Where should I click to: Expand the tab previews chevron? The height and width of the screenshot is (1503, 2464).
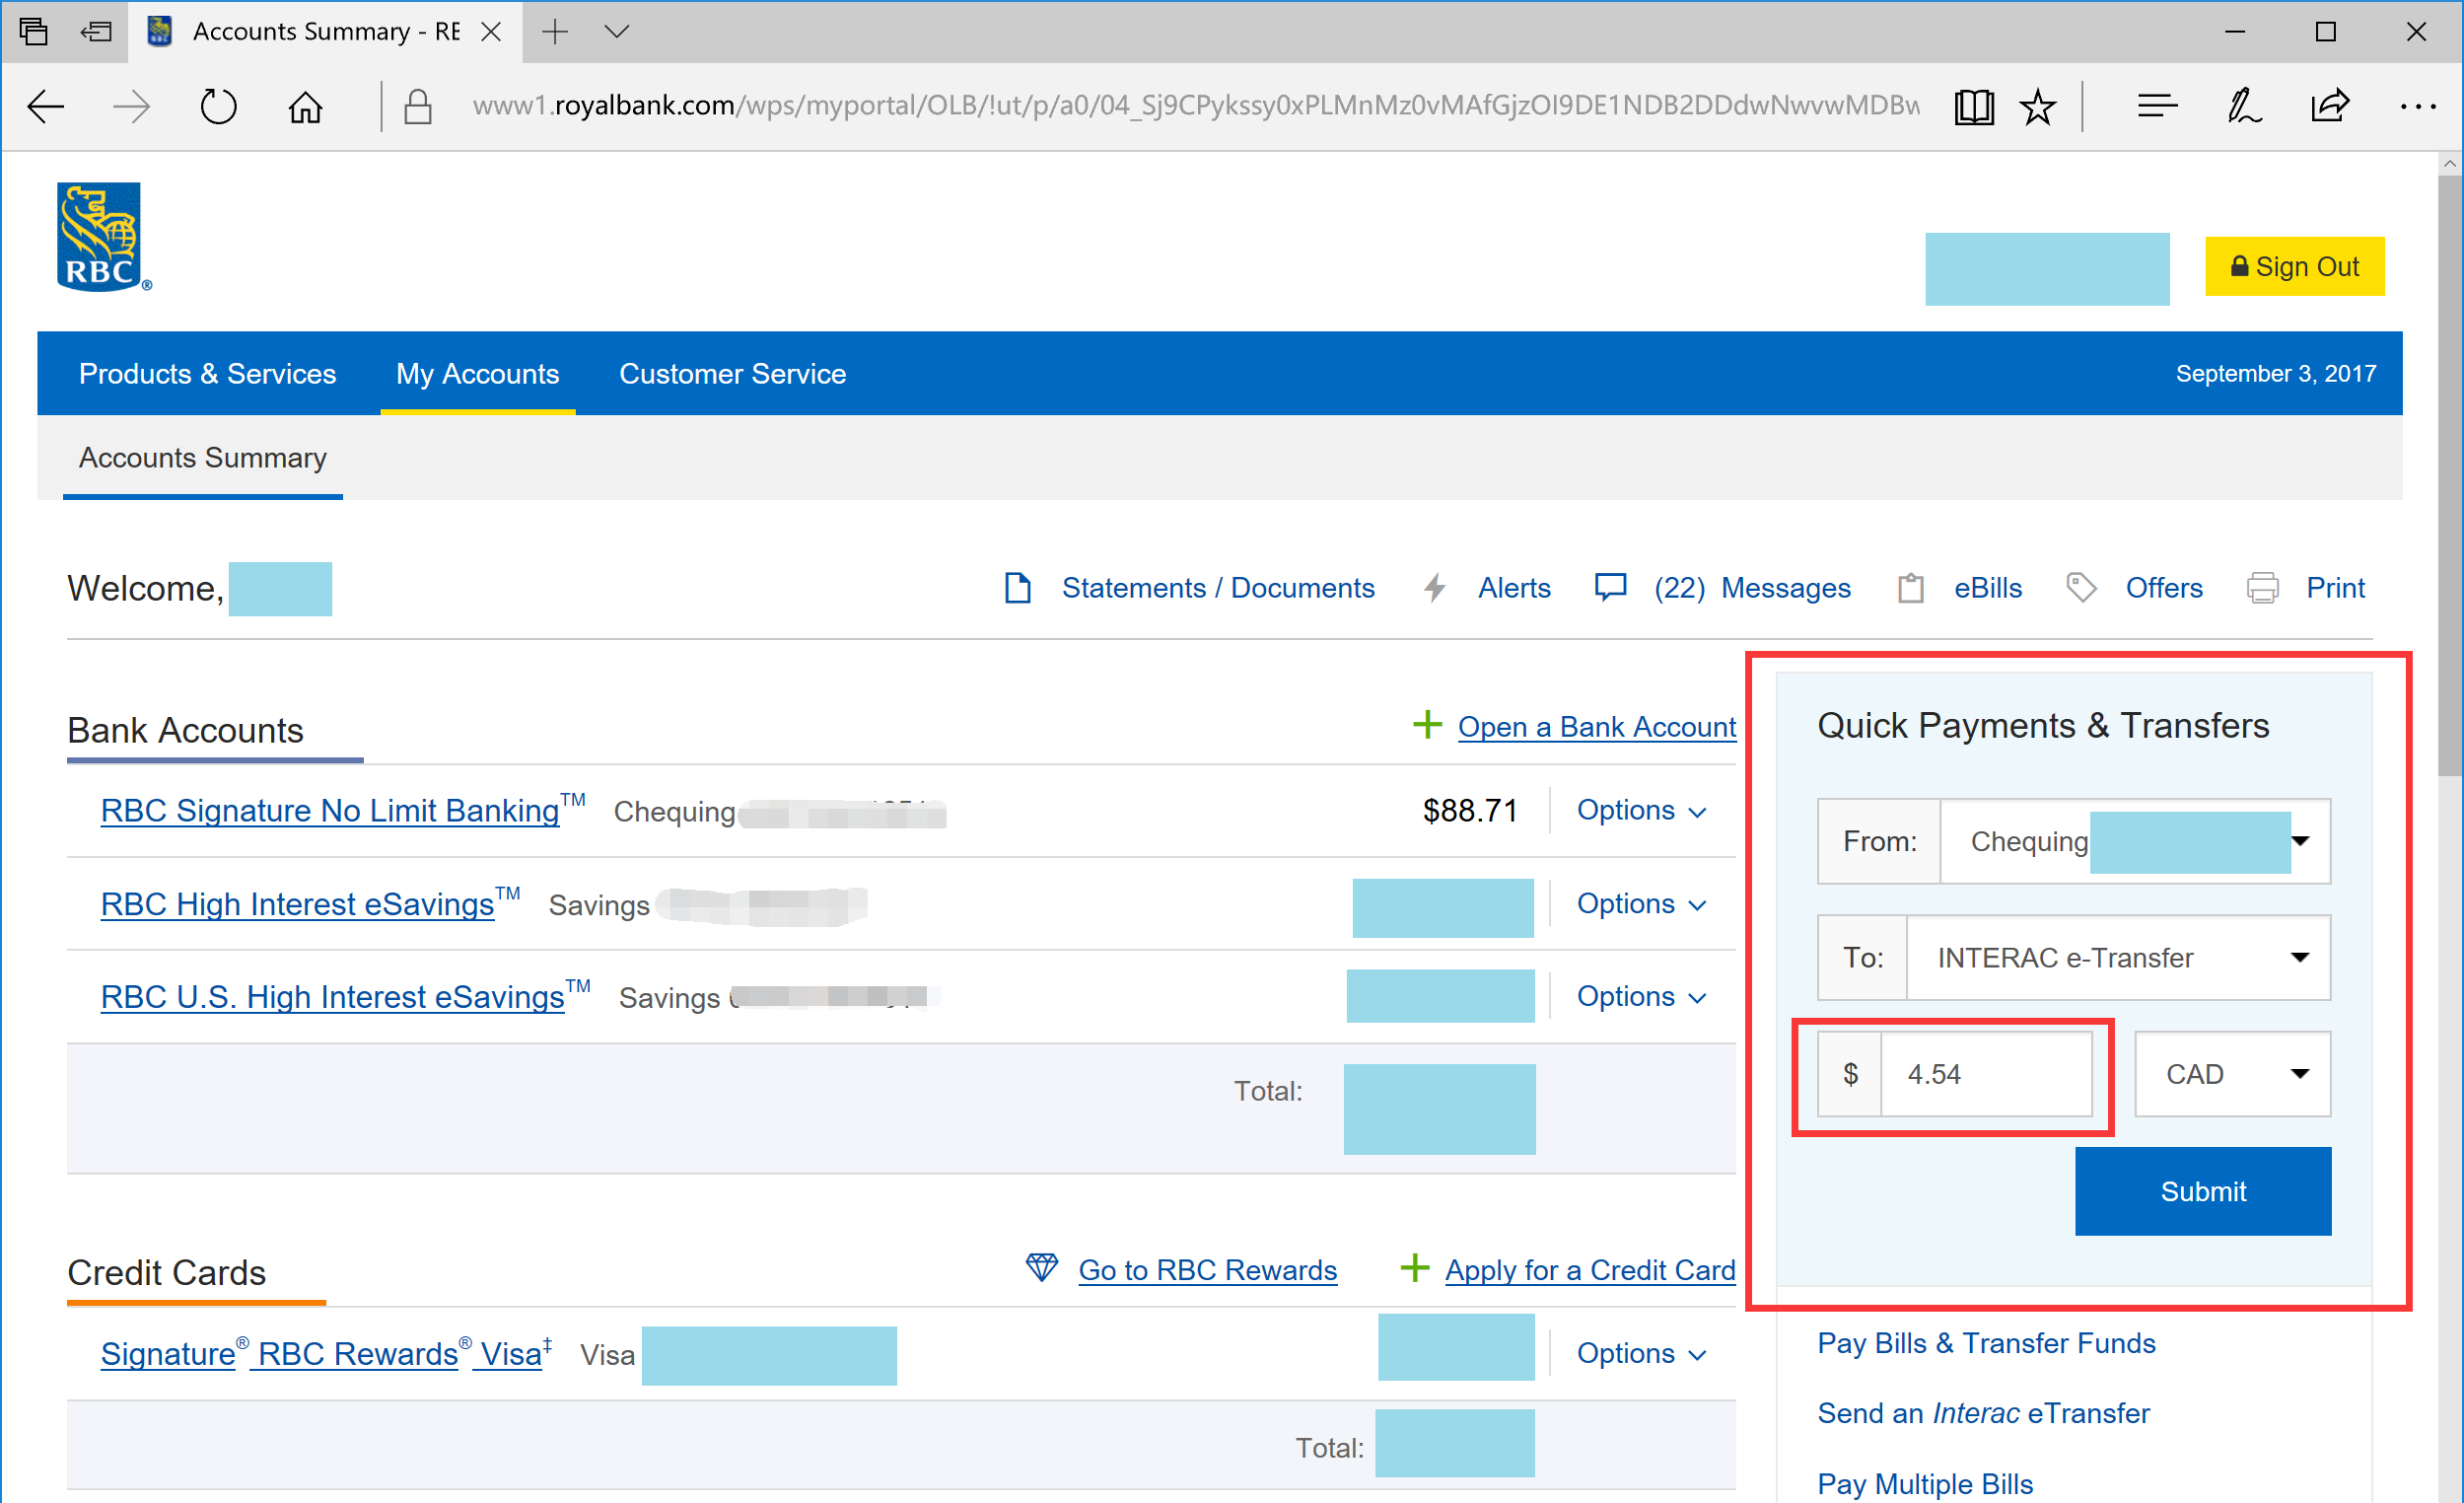click(x=617, y=32)
